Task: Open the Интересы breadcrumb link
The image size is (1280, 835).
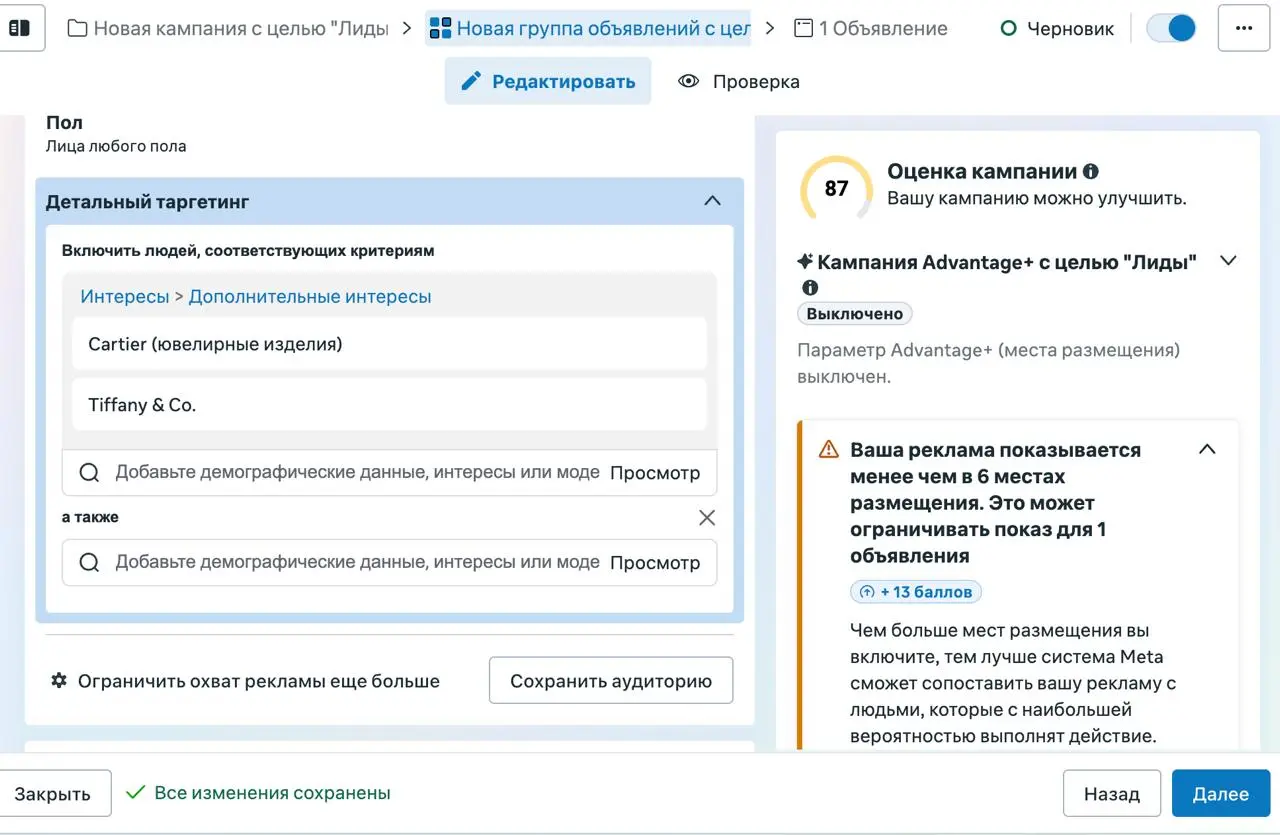Action: 125,296
